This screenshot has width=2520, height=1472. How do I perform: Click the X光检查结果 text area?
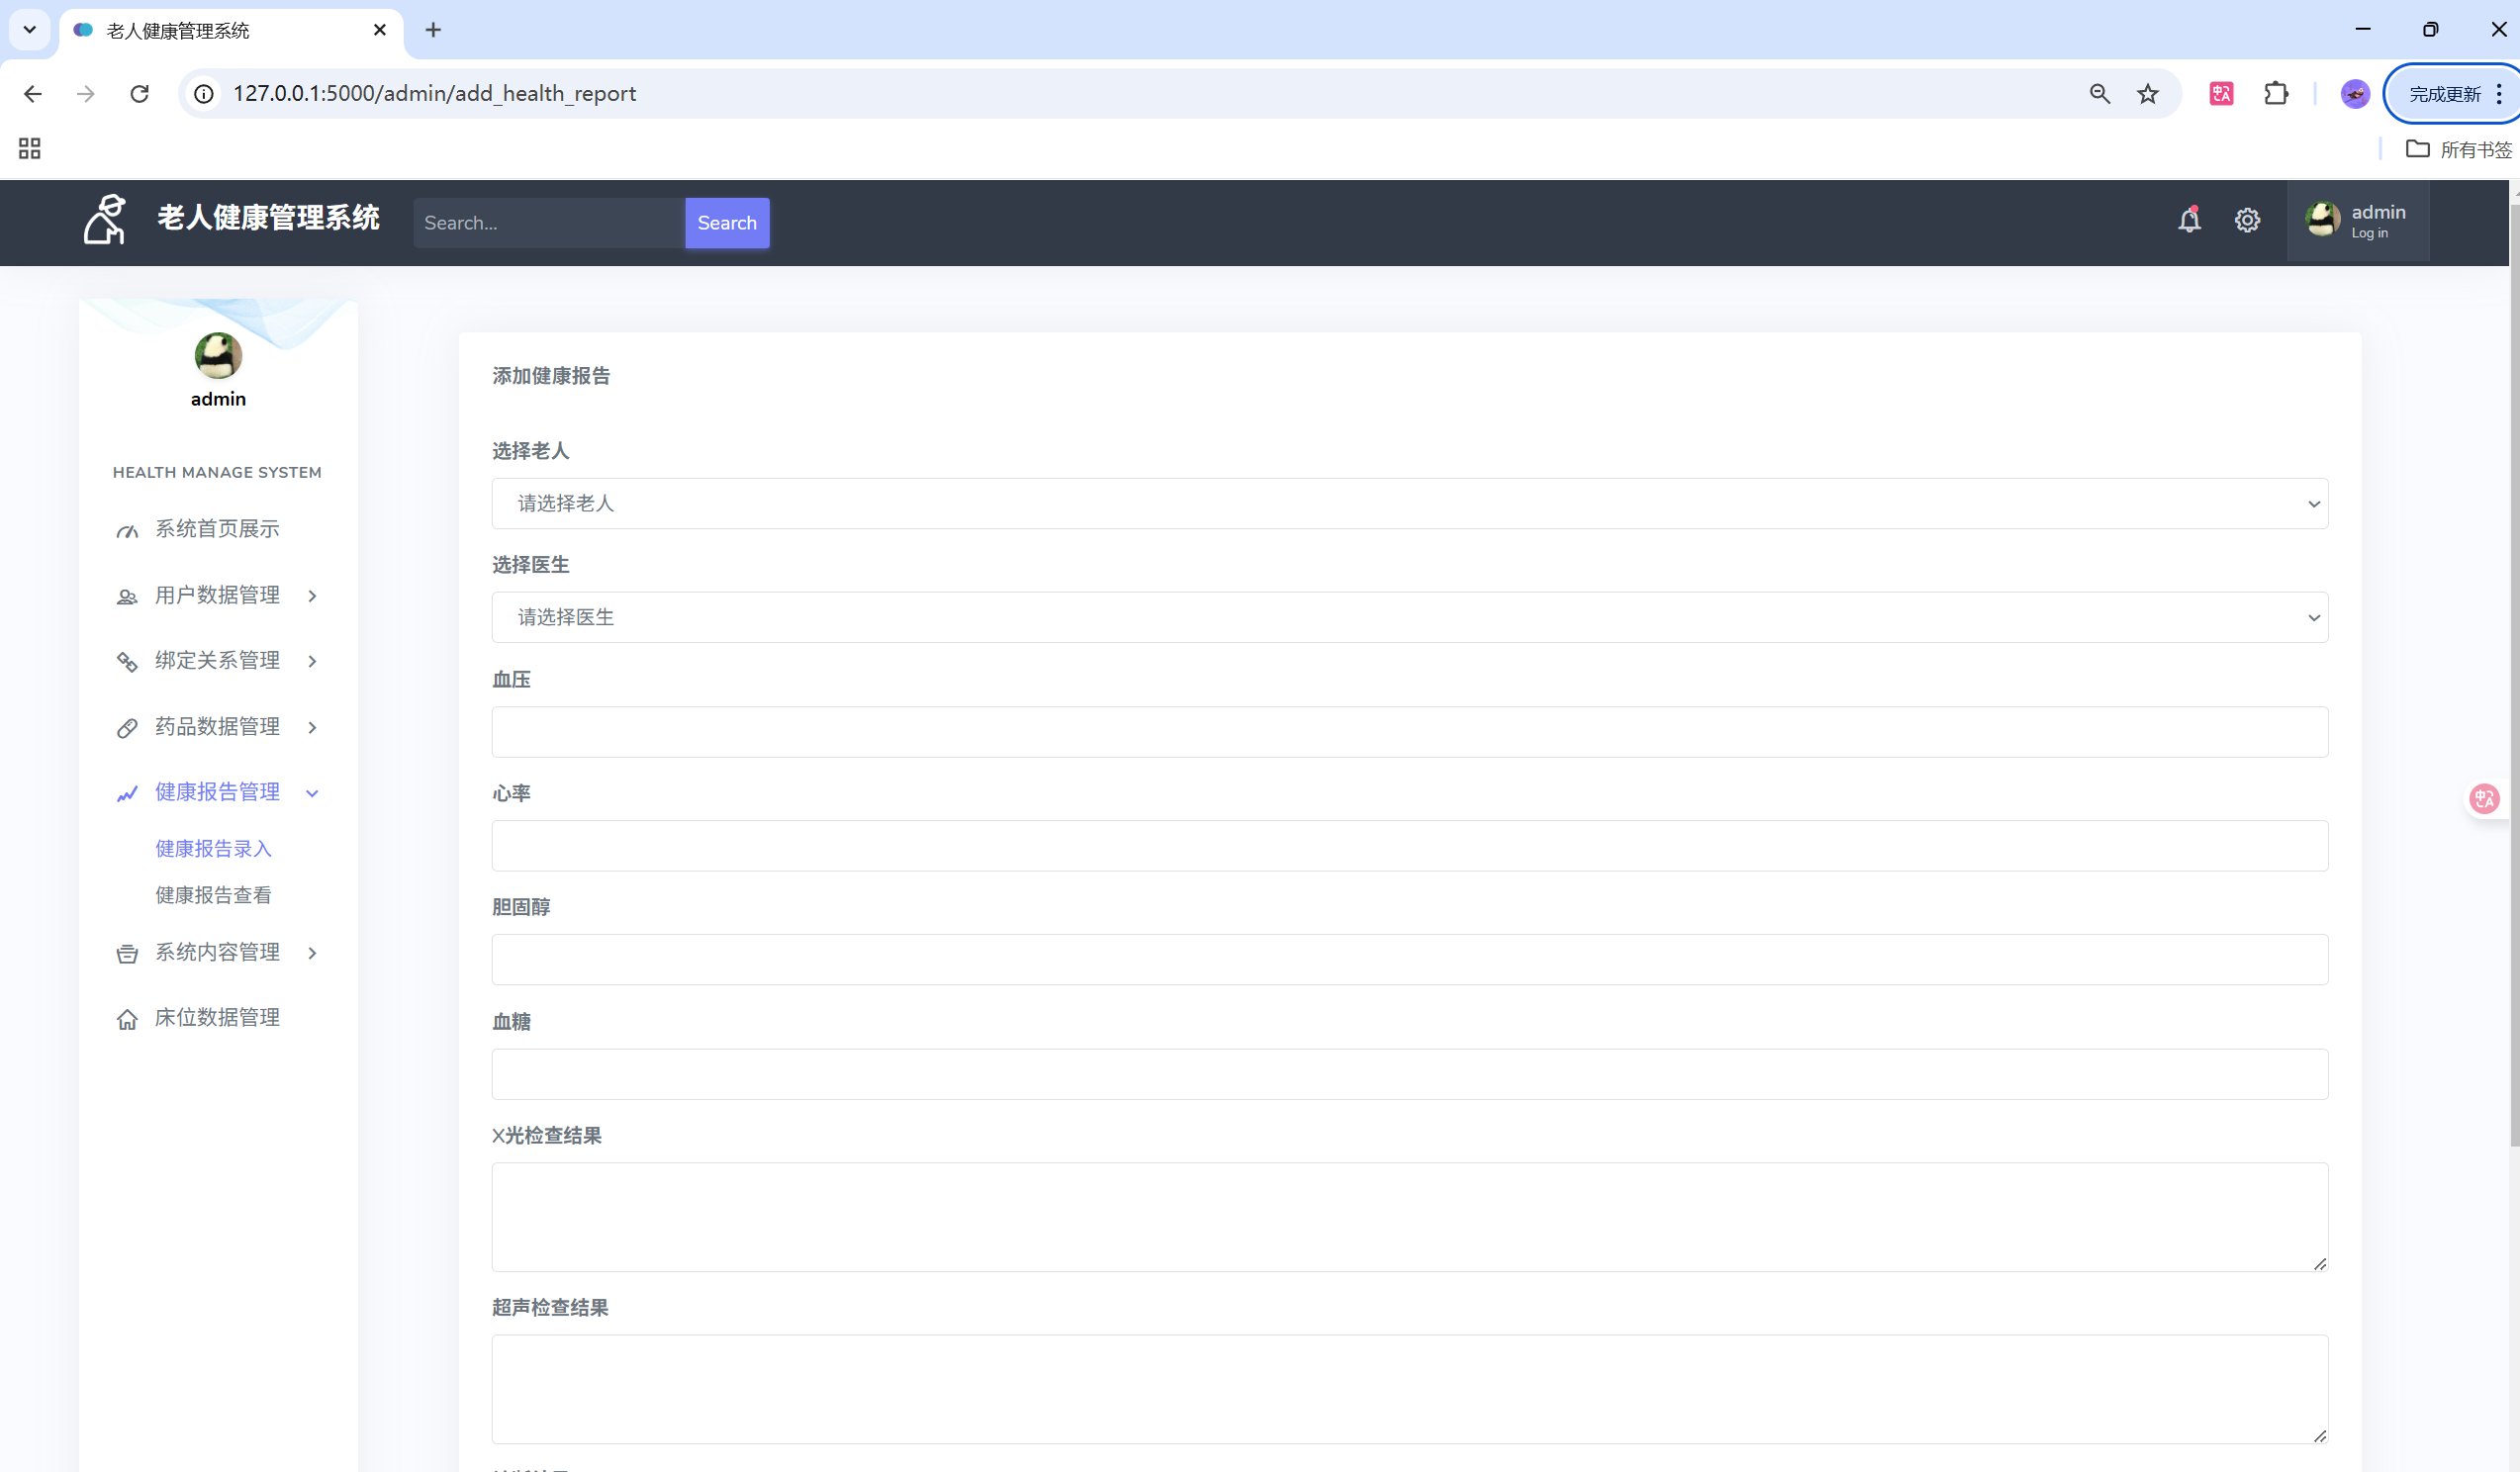[x=1409, y=1216]
